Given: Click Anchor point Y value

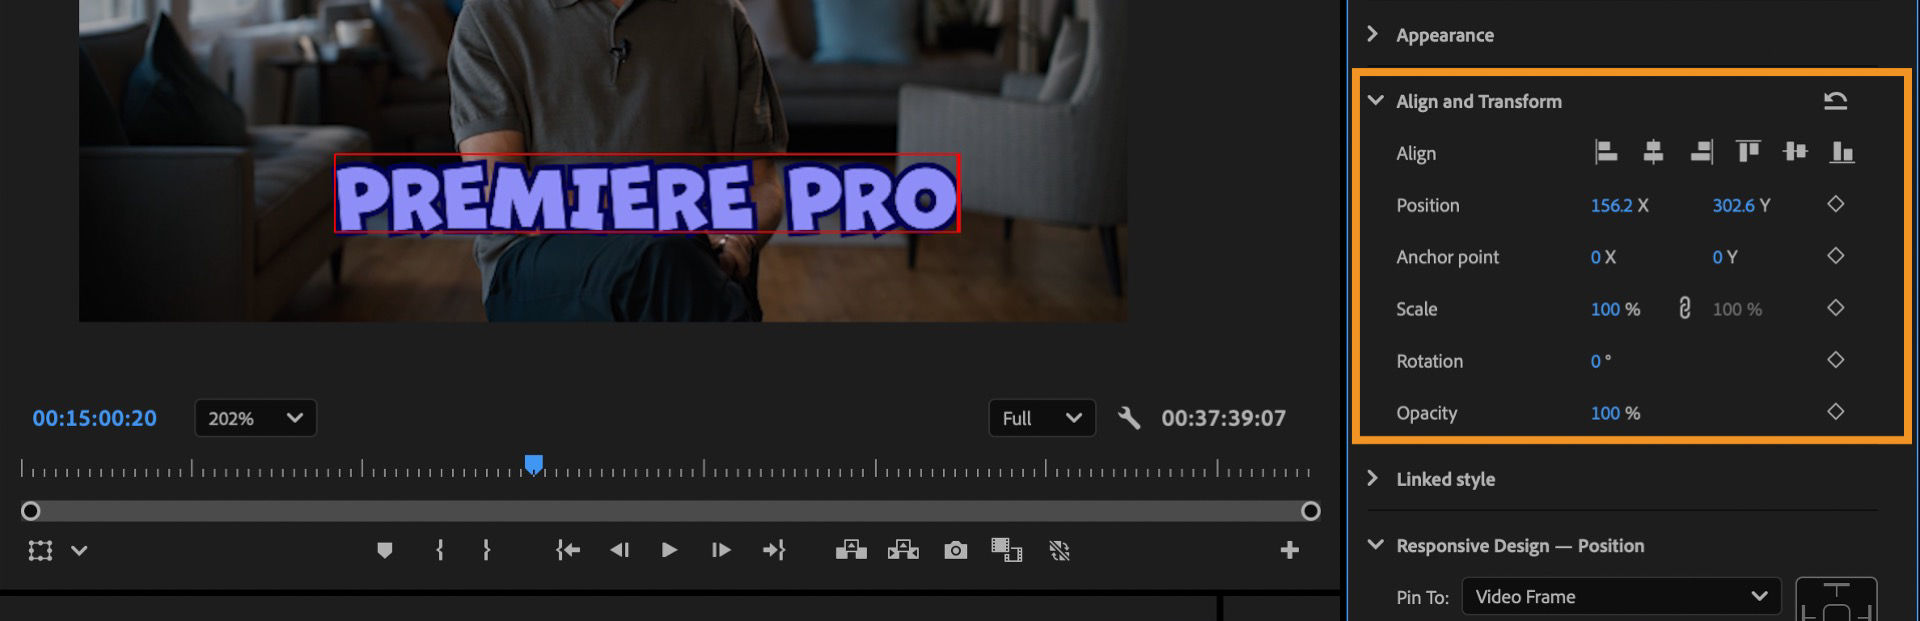Looking at the screenshot, I should click(1717, 257).
